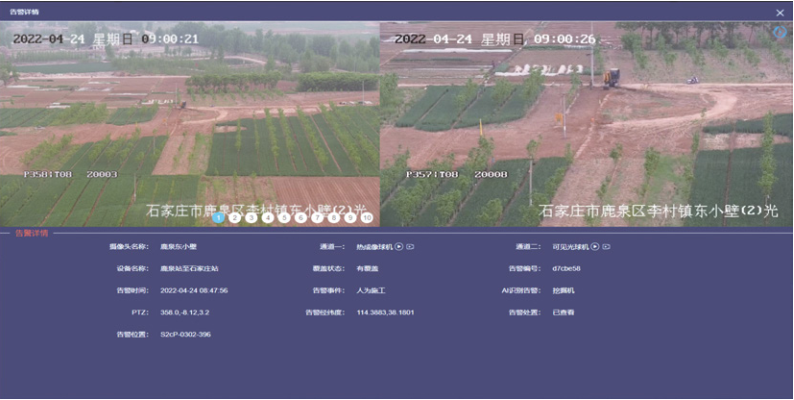794x400 pixels.
Task: Open video icon next to 可见光球机
Action: point(606,246)
